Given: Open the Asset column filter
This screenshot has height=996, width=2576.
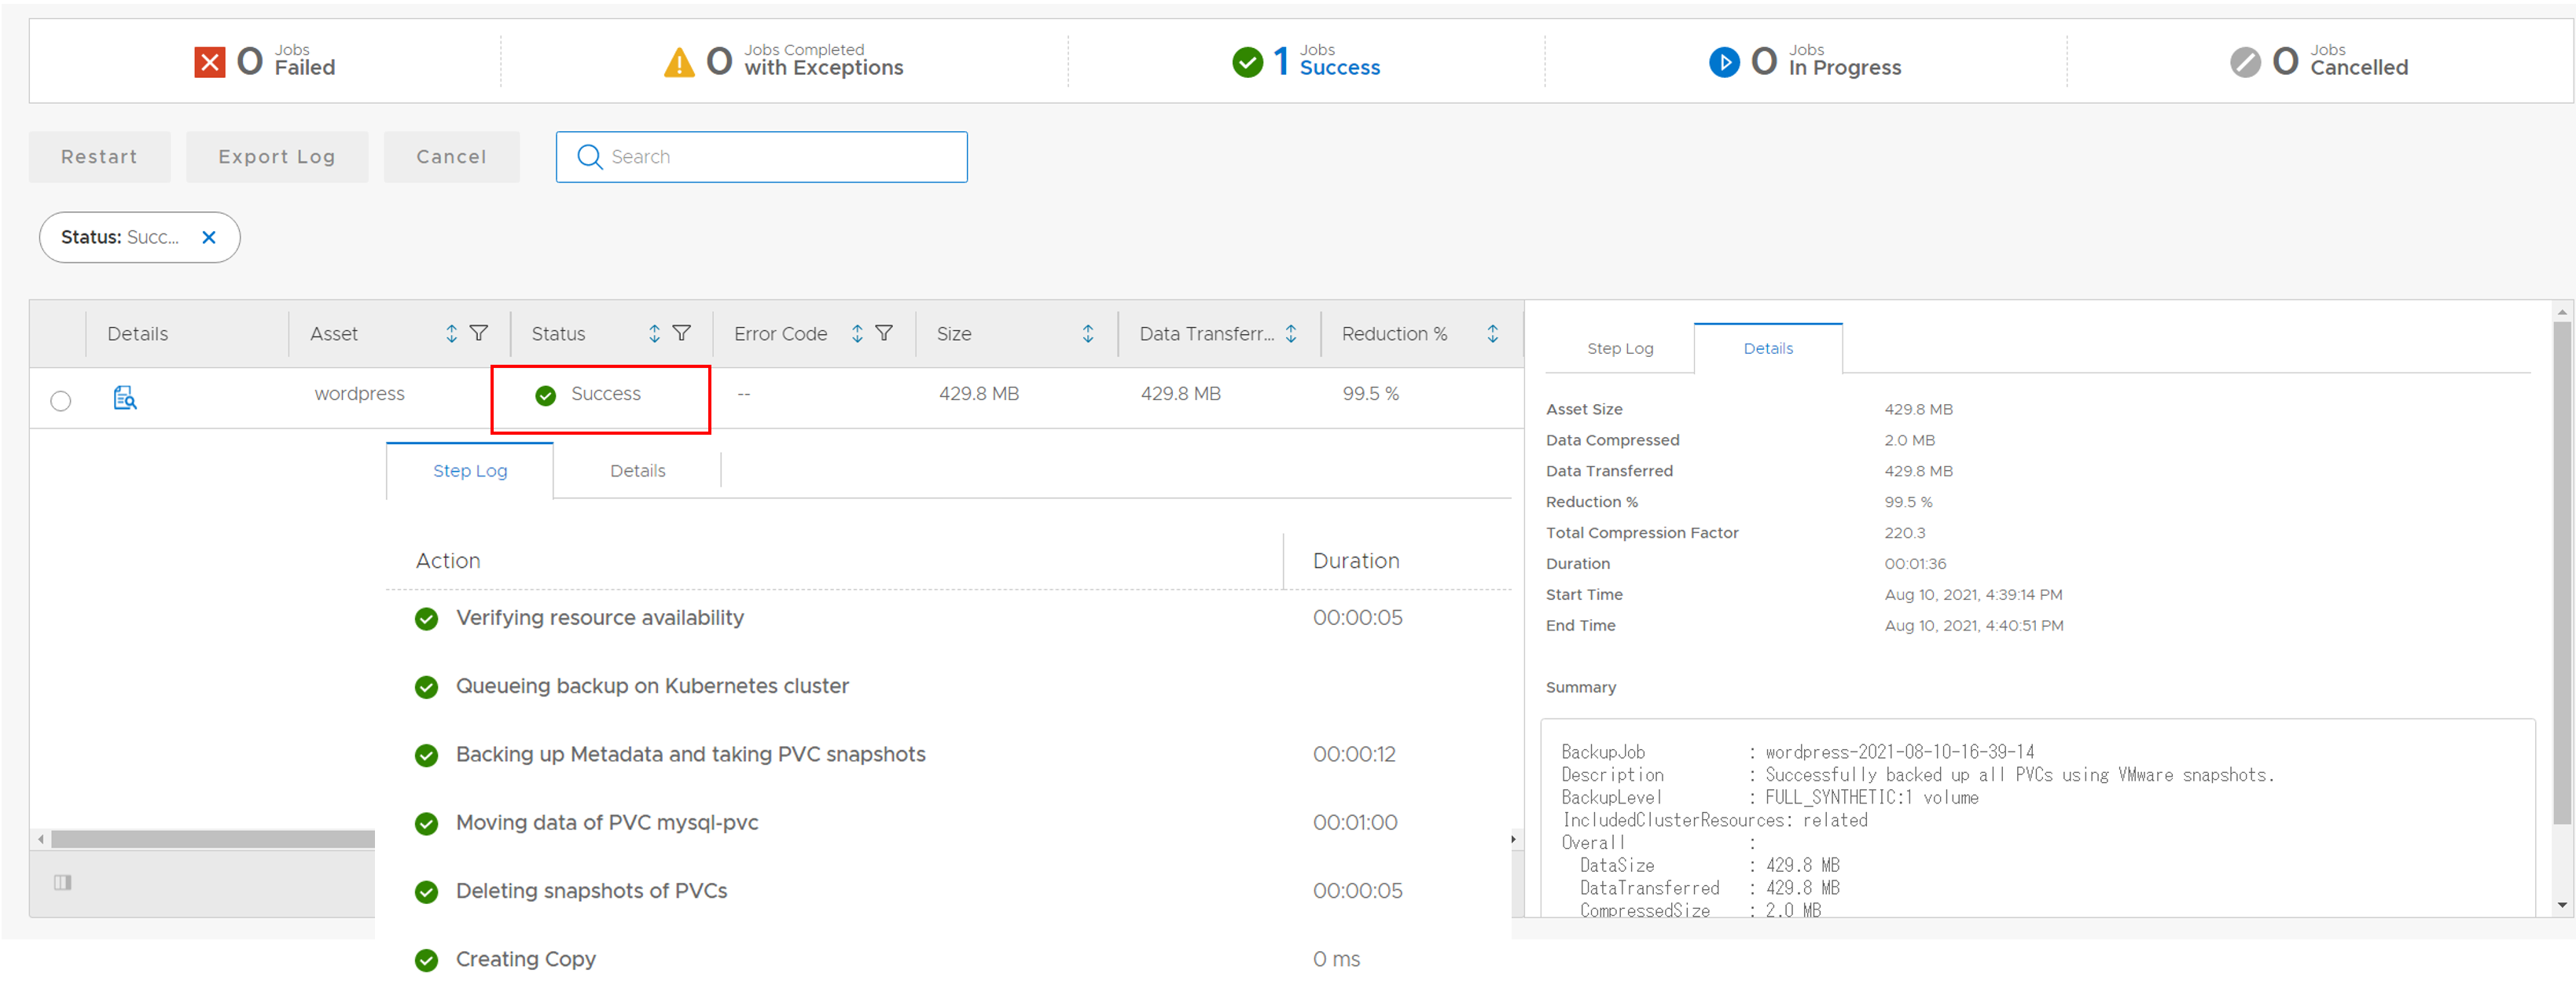Looking at the screenshot, I should point(479,333).
